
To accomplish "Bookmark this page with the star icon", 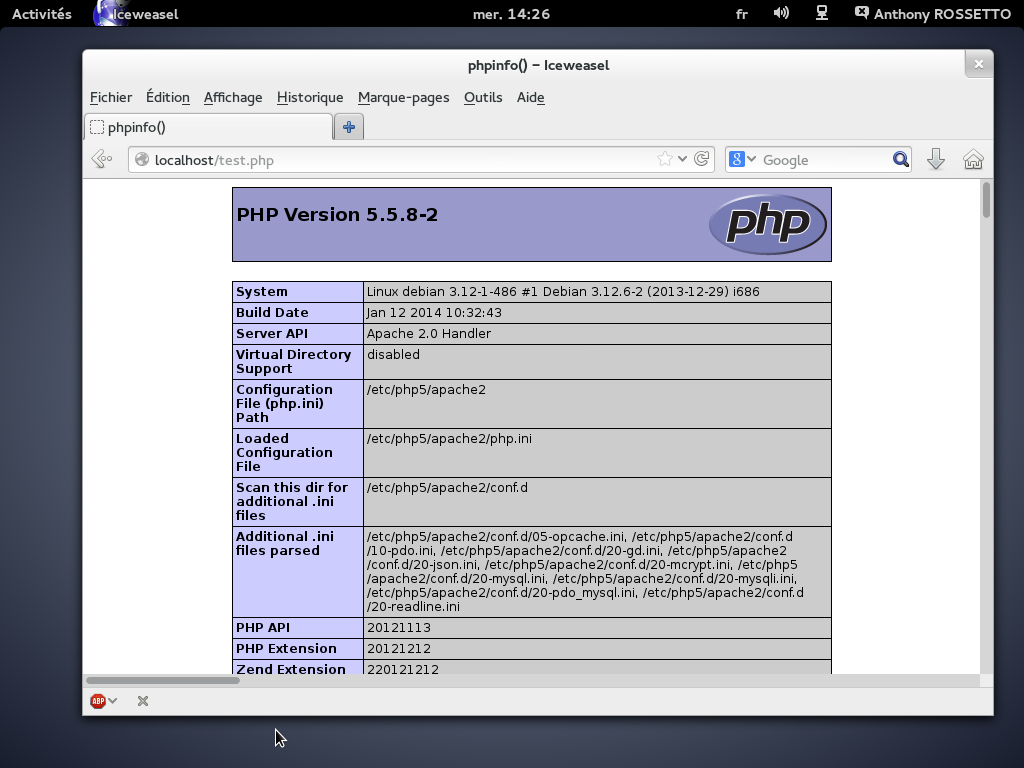I will point(665,159).
